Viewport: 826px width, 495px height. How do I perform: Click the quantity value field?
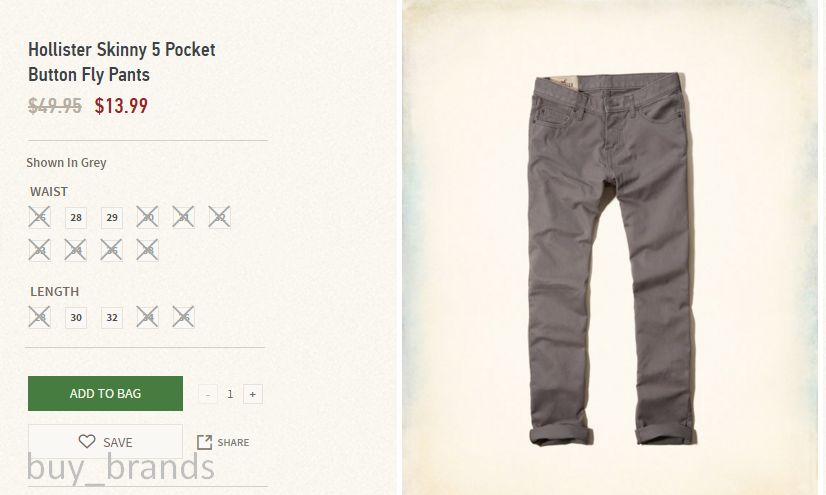[230, 394]
